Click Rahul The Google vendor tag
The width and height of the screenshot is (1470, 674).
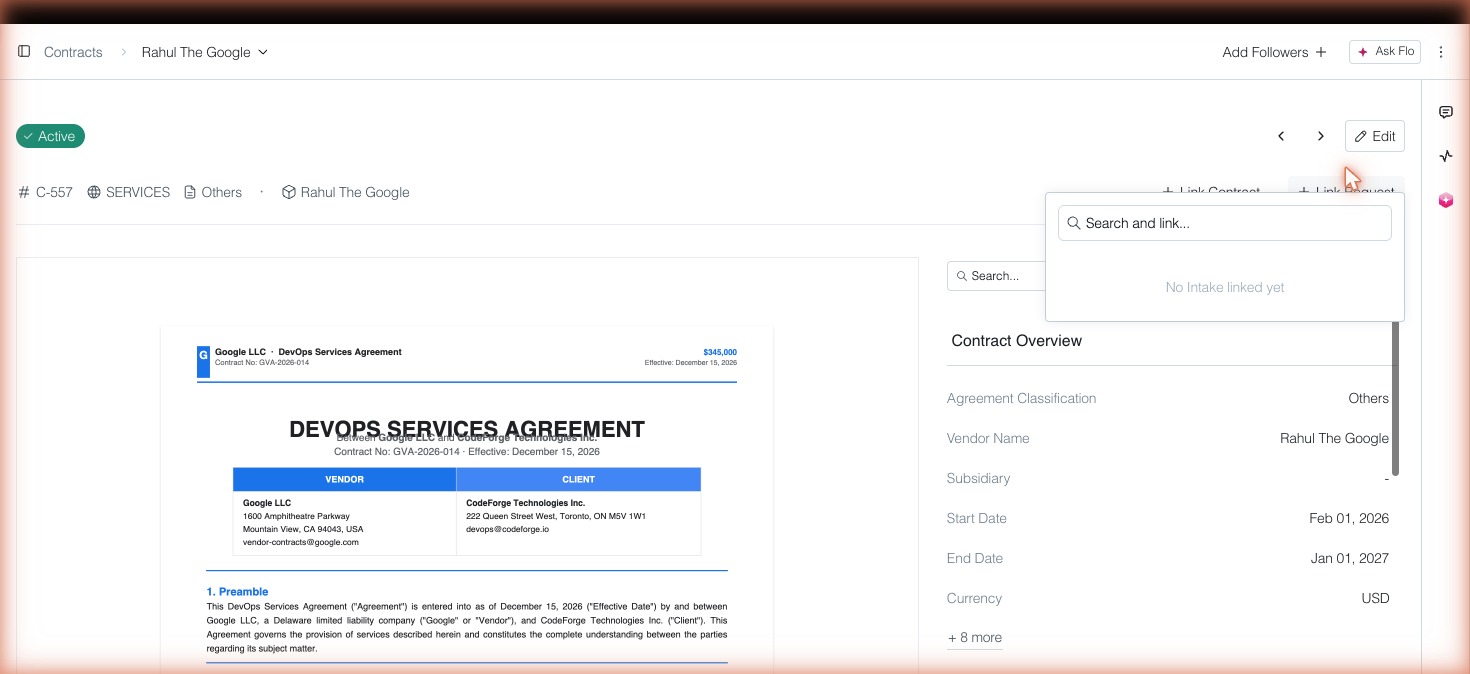345,192
